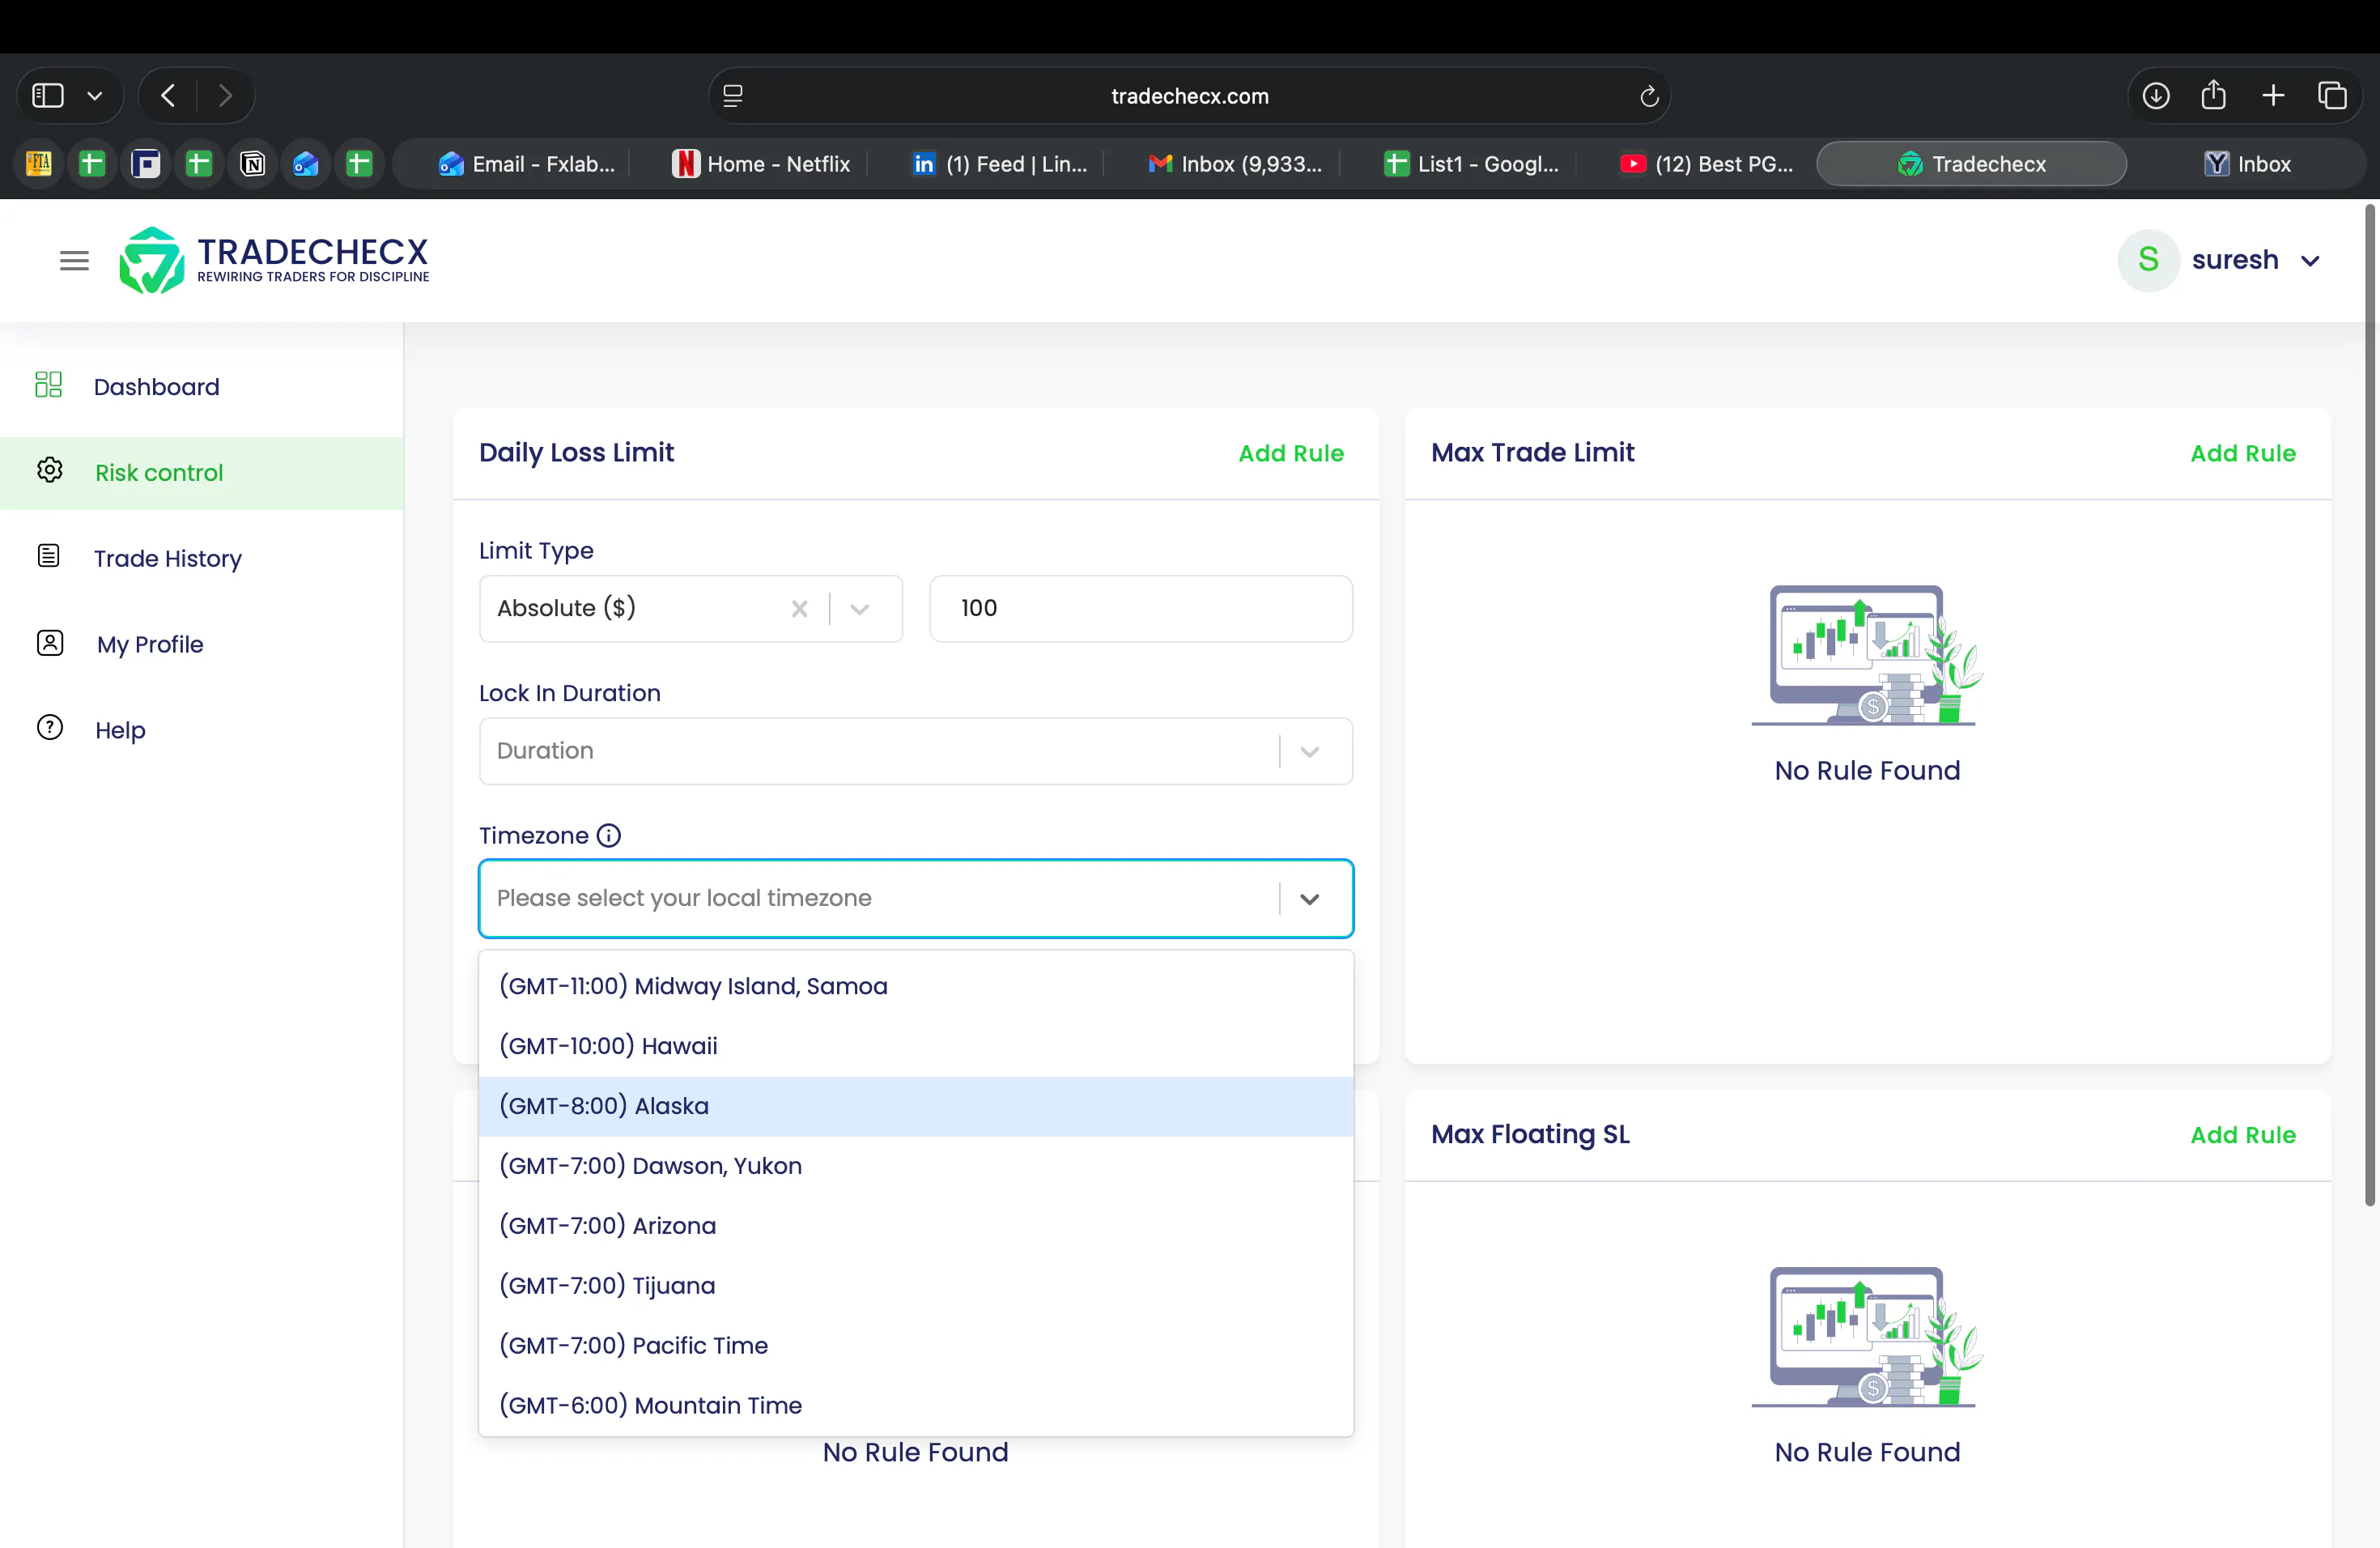Click the Timezone info icon
Screen dimensions: 2380x1548
point(609,836)
